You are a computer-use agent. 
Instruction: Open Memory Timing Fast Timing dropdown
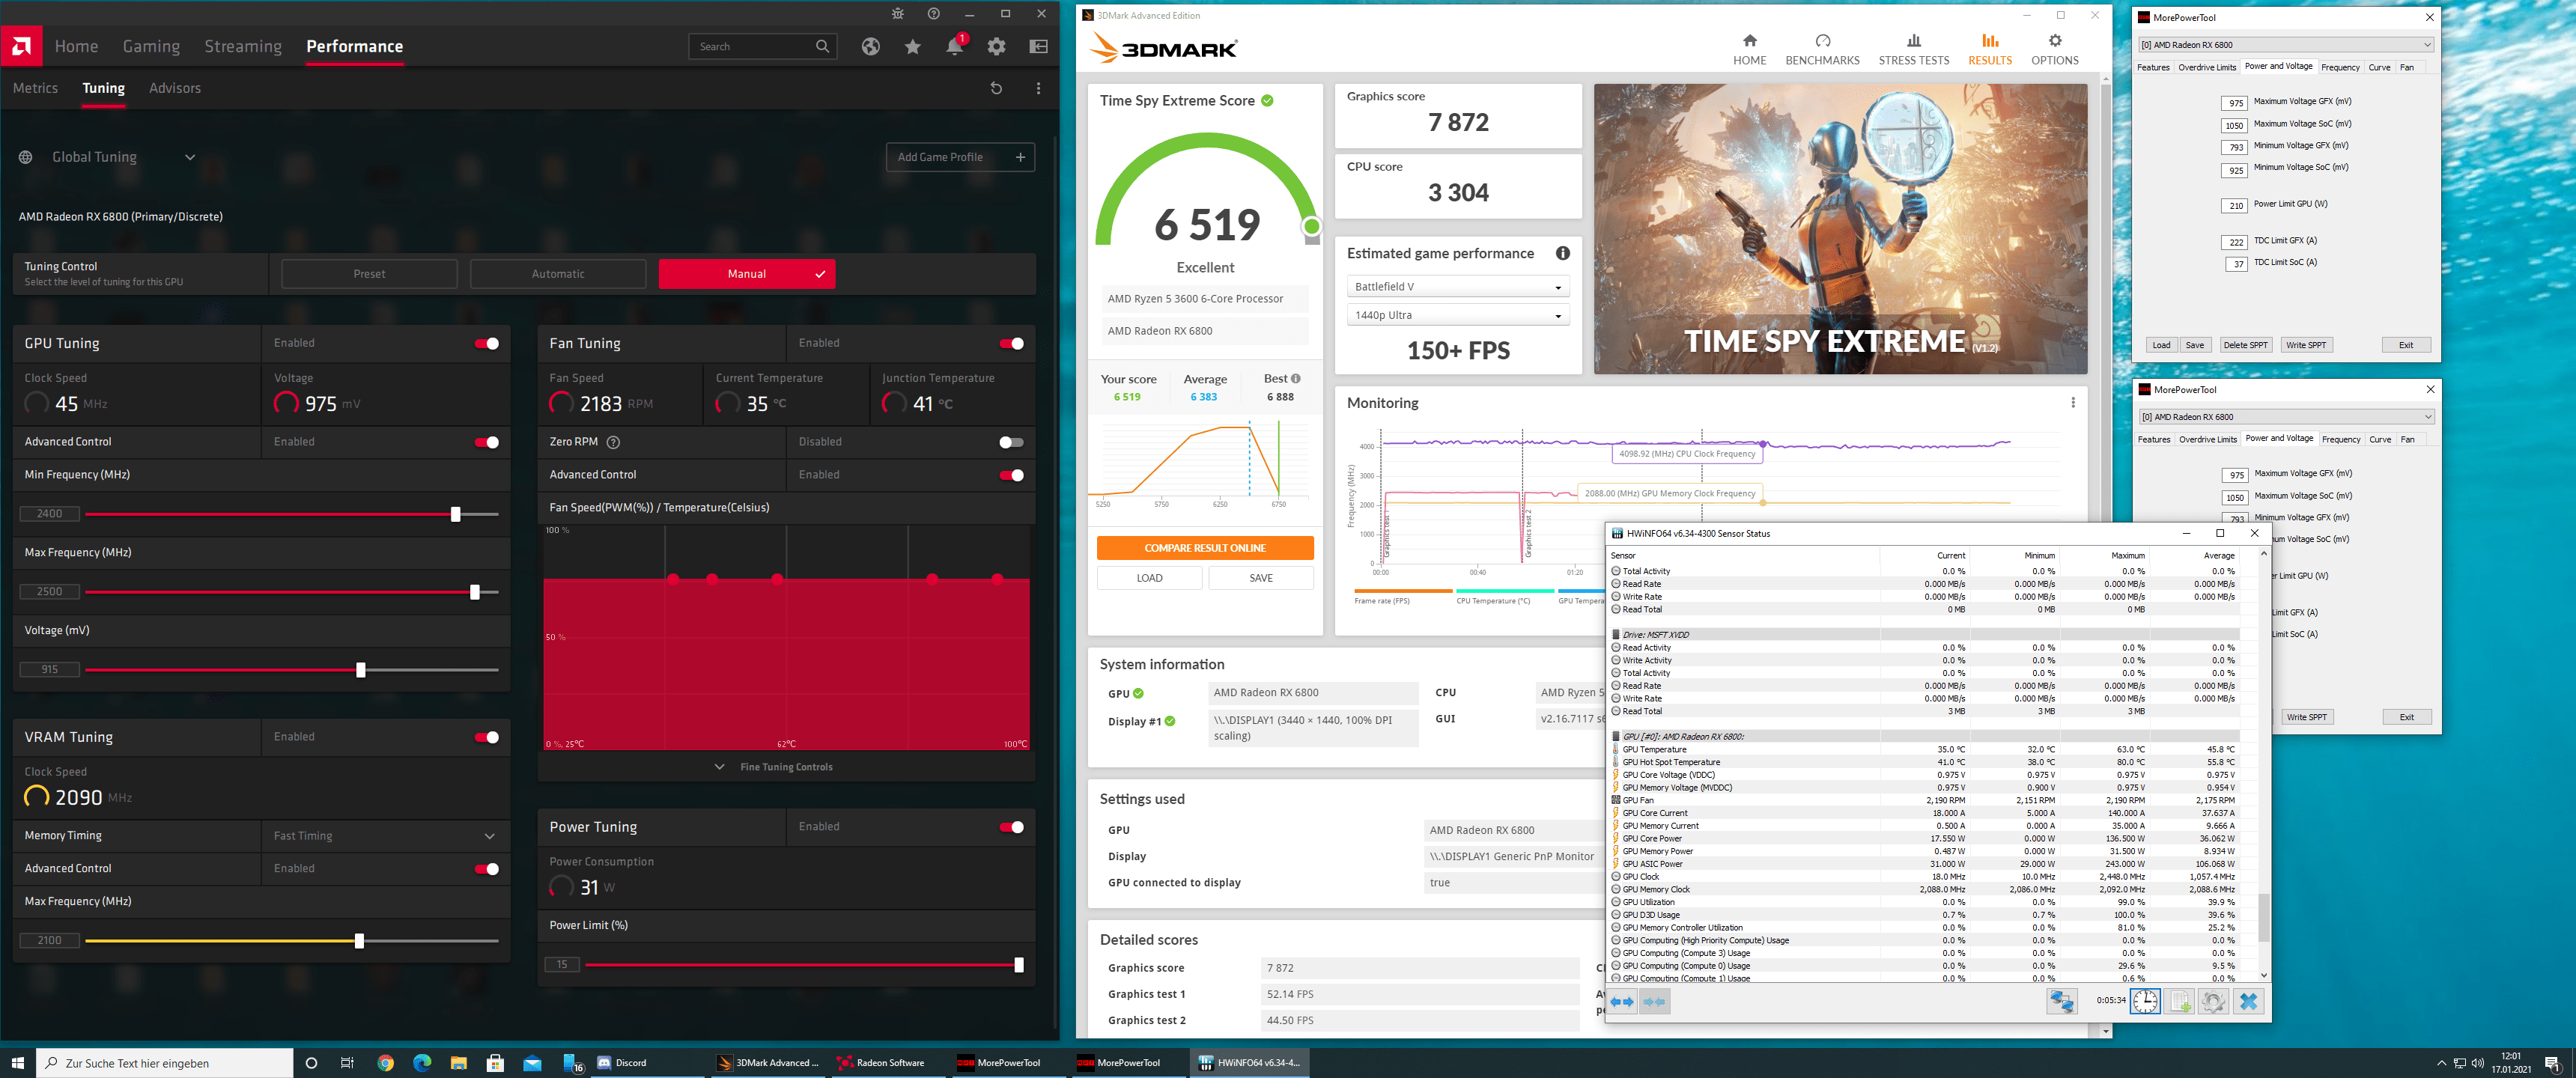(386, 836)
